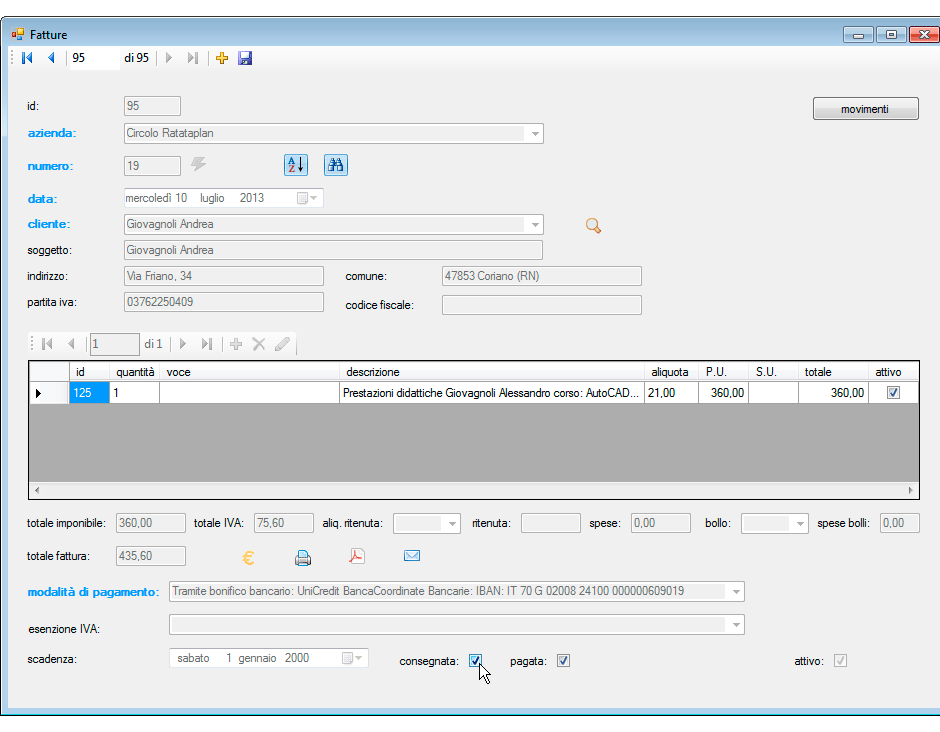Viewport: 940px width, 732px height.
Task: Click the spese field
Action: 661,523
